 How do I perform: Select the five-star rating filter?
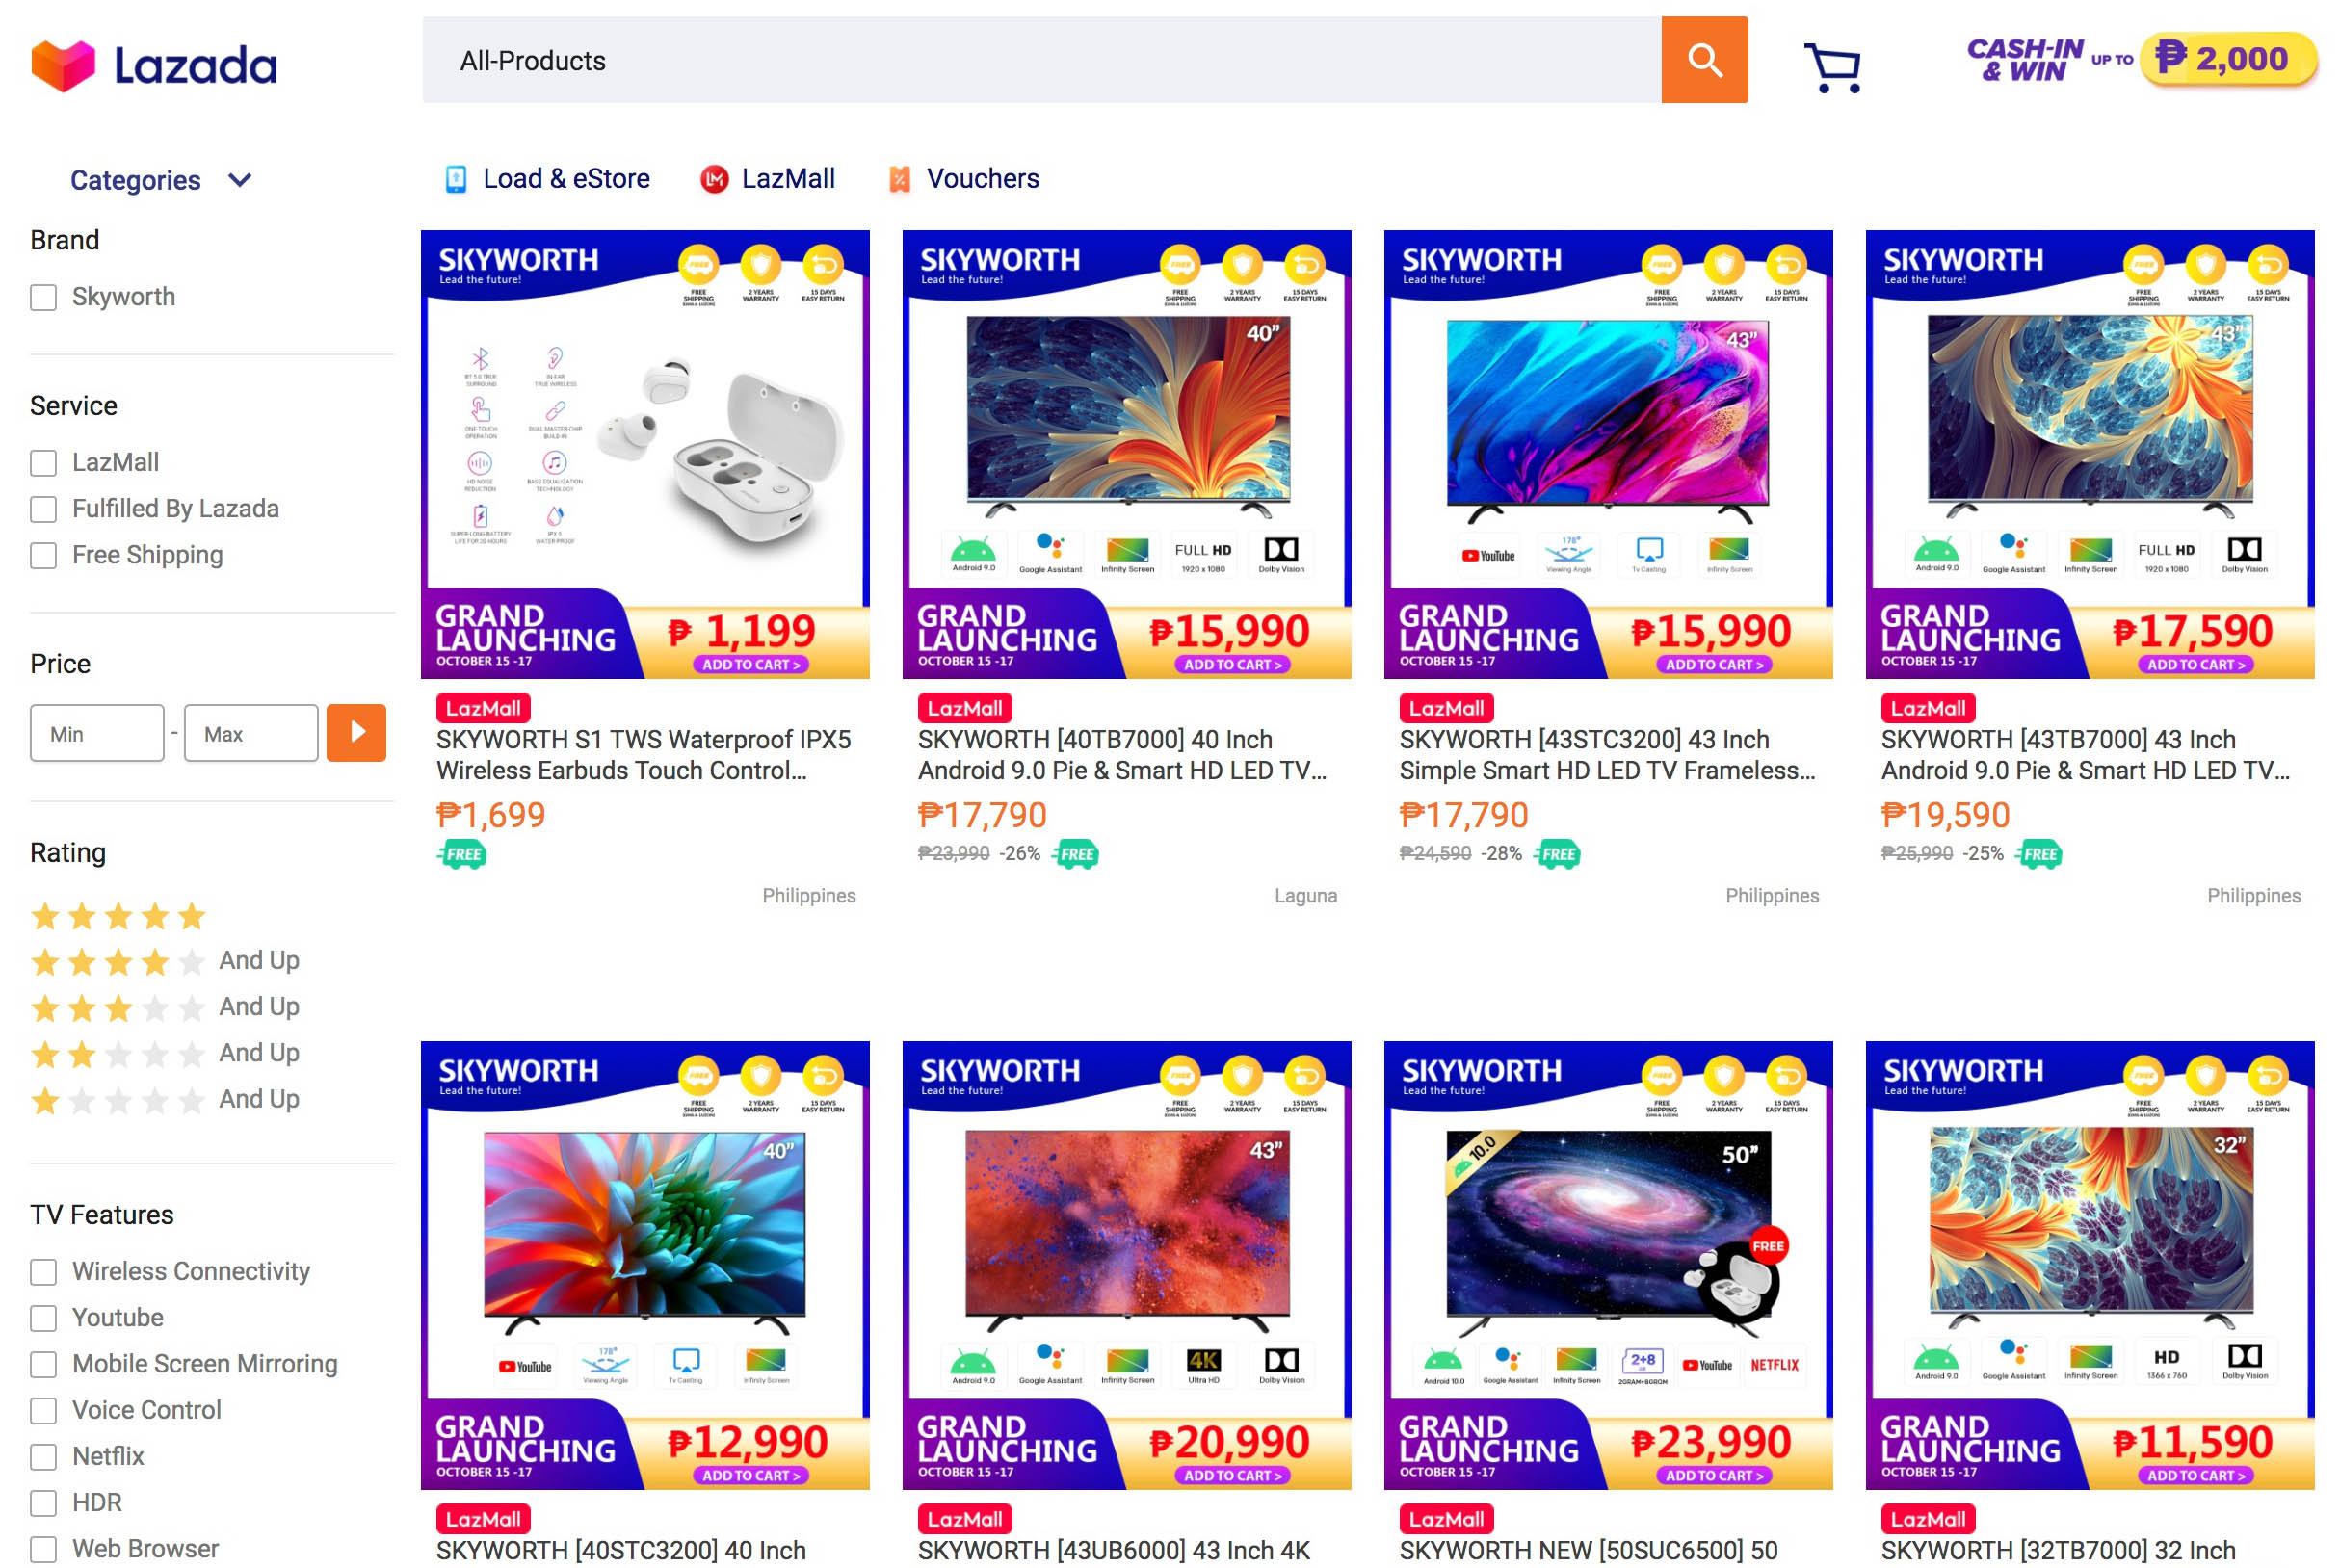coord(118,915)
